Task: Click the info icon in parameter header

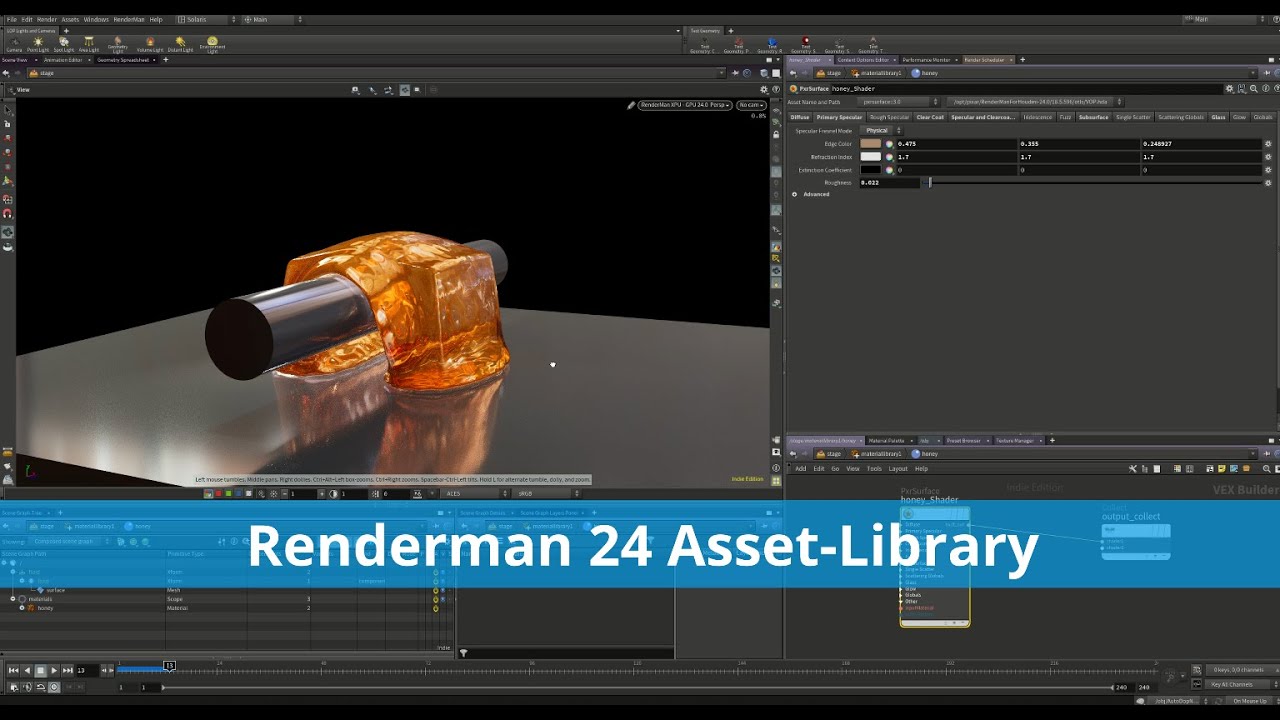Action: (x=1264, y=88)
